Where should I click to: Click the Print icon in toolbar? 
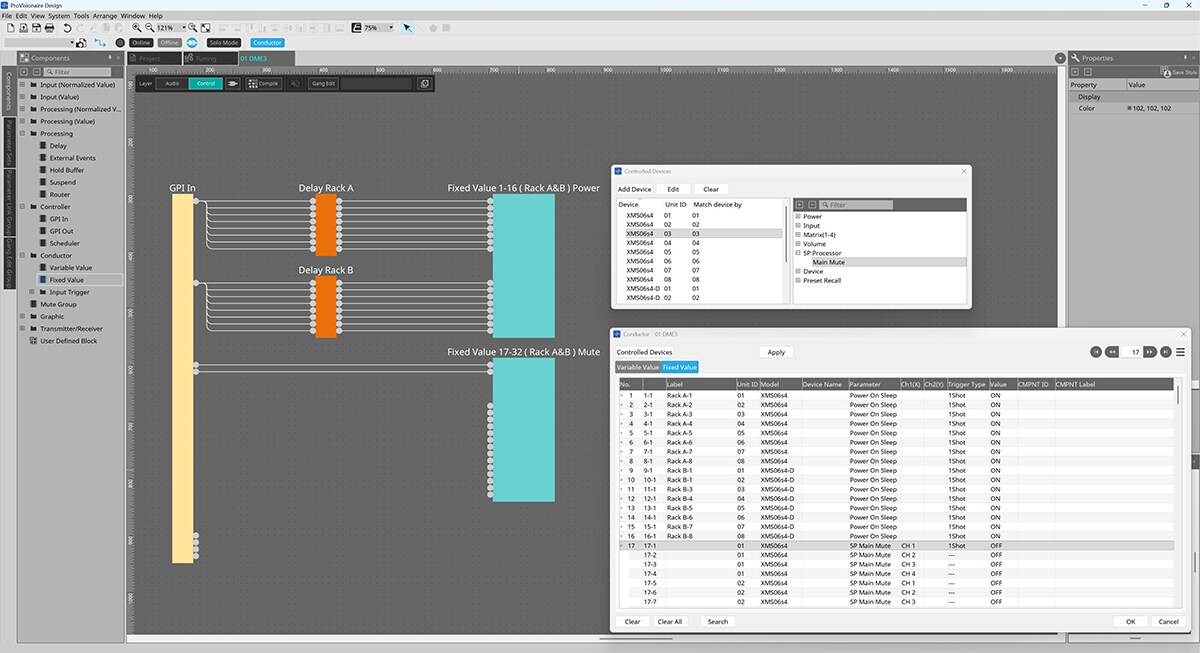point(49,28)
